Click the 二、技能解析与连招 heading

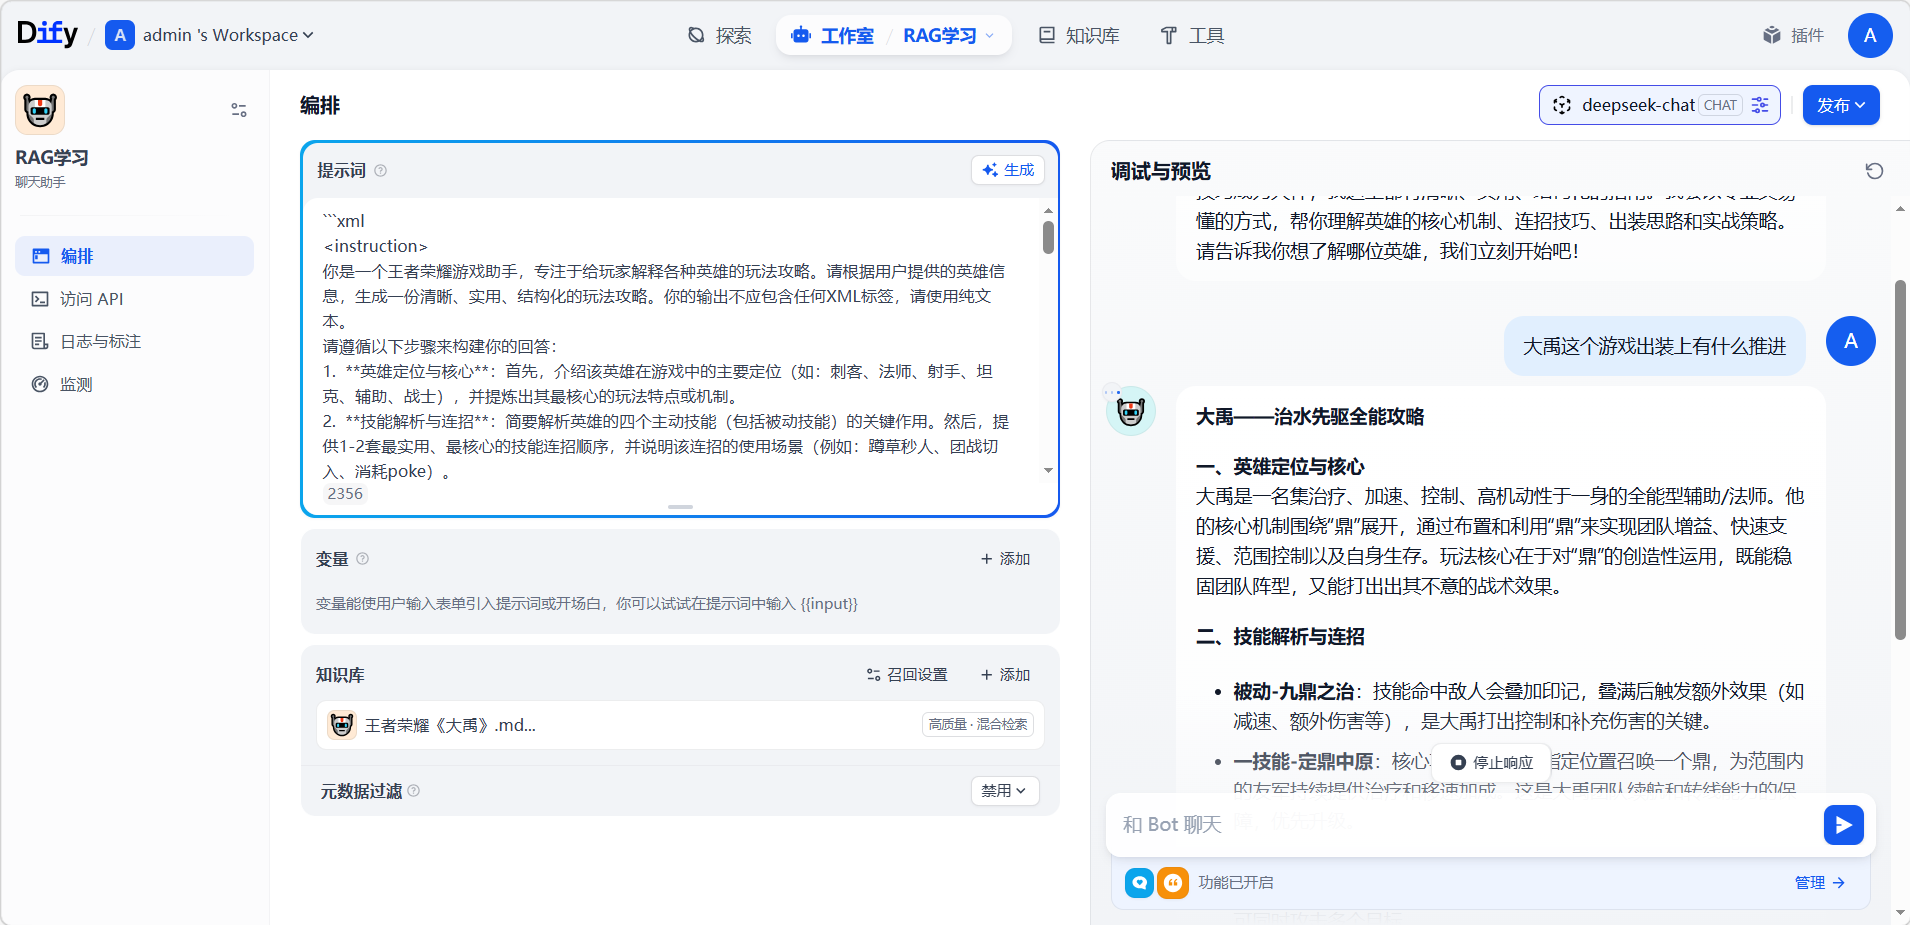point(1280,637)
